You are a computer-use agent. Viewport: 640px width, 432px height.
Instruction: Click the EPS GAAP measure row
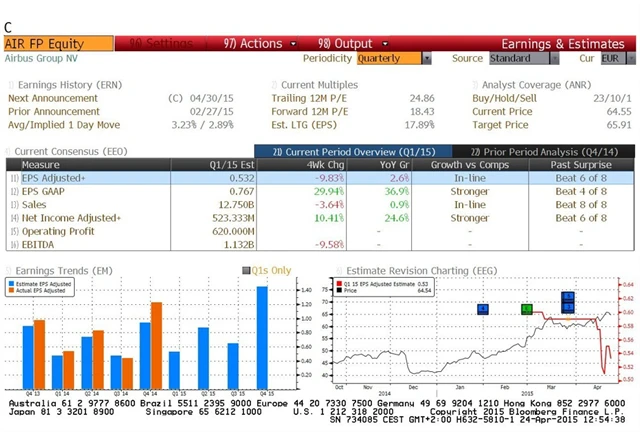pyautogui.click(x=40, y=190)
